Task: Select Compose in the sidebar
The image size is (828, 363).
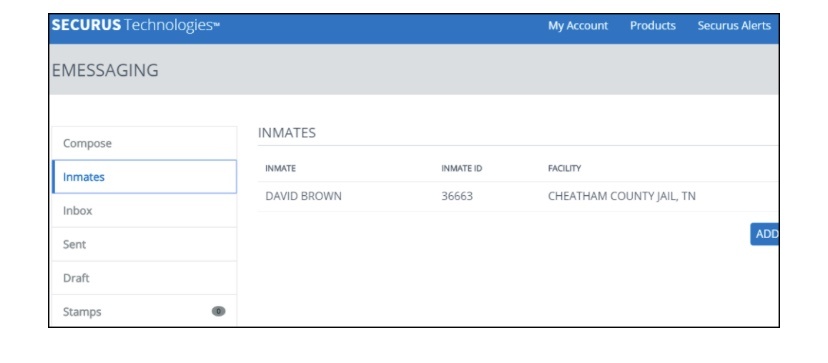Action: (x=144, y=143)
